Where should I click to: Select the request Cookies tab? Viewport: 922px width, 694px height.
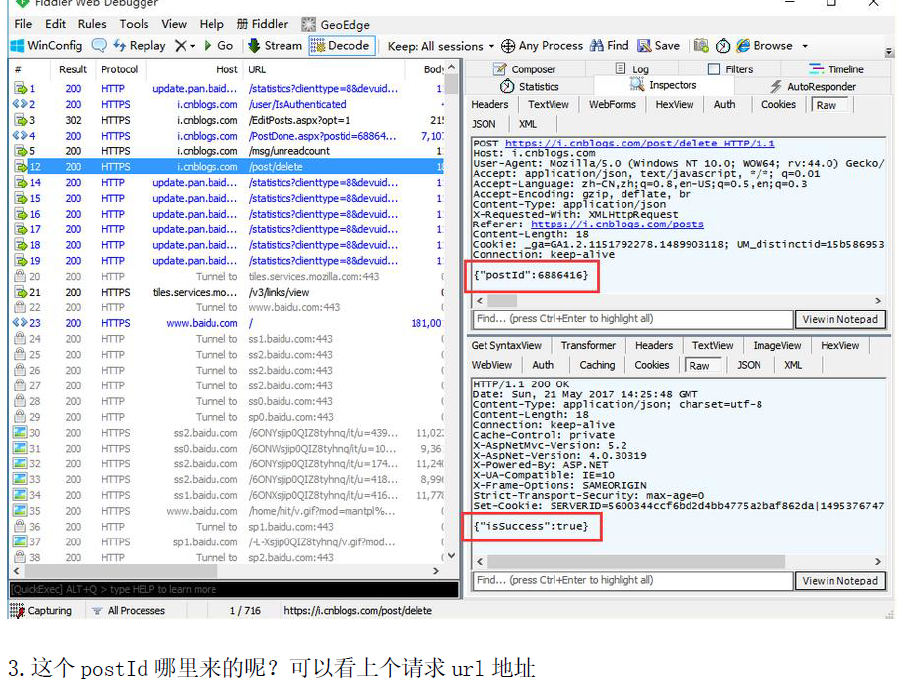778,105
